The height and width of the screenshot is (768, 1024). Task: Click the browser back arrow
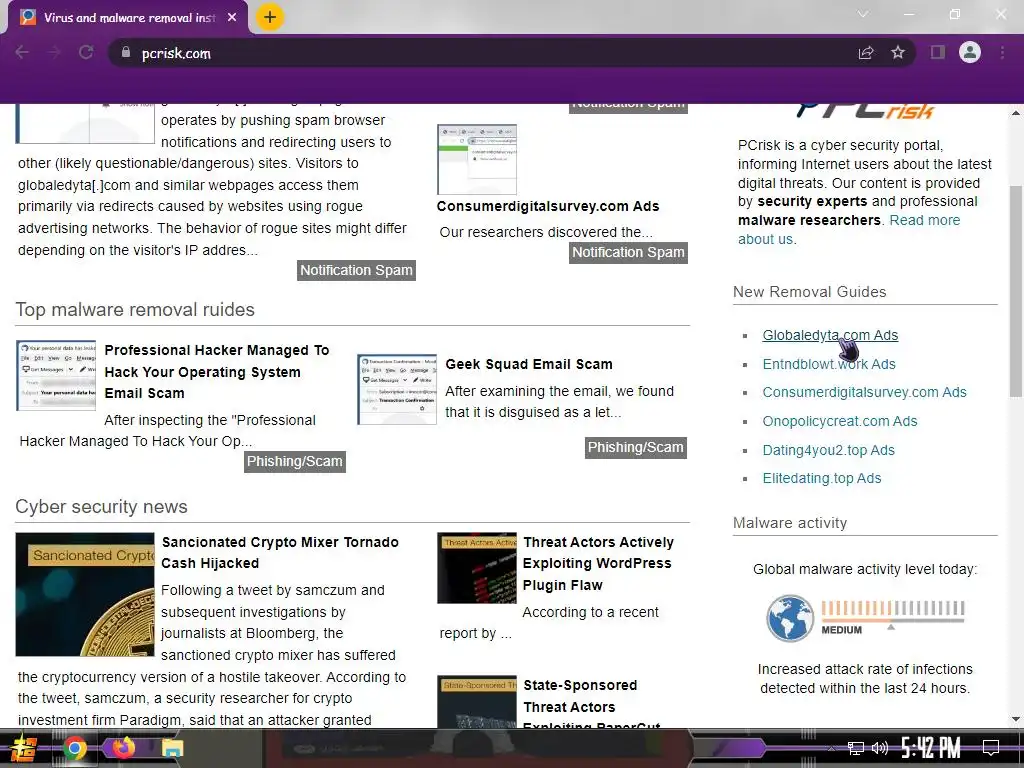[22, 53]
